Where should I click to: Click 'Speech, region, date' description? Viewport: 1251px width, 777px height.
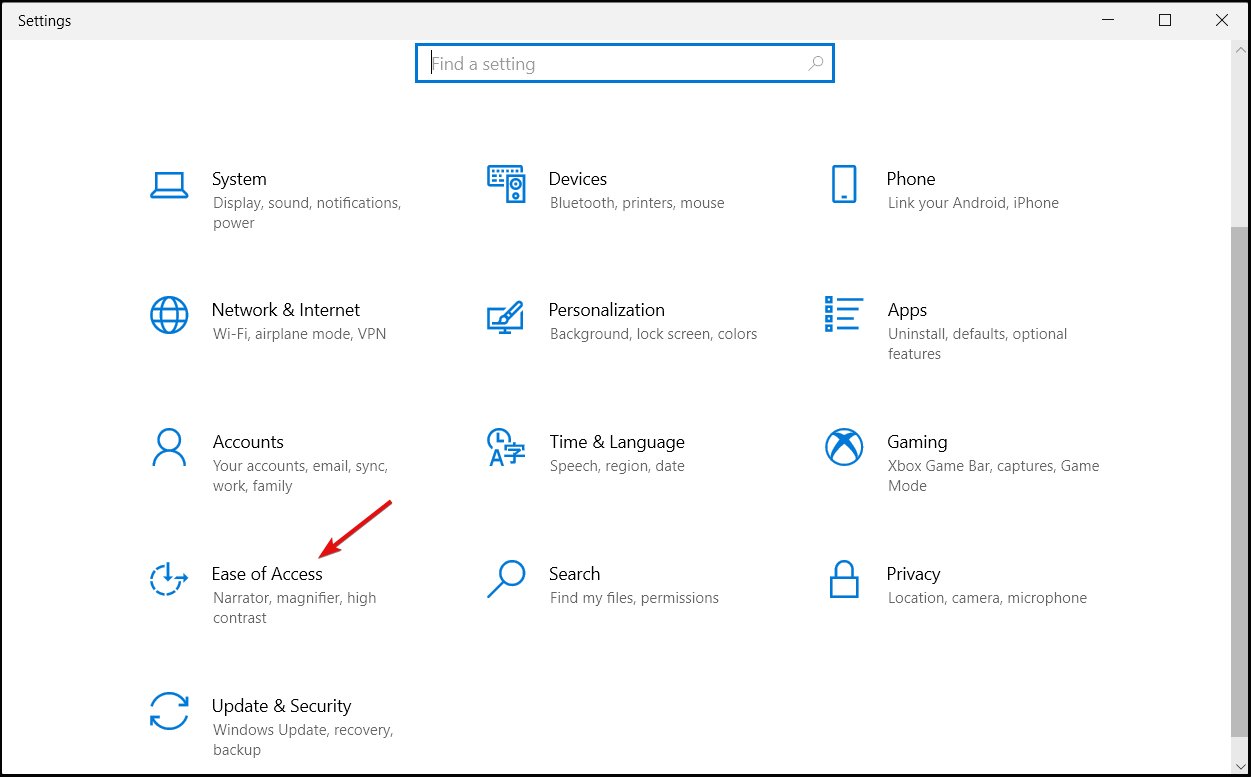617,466
